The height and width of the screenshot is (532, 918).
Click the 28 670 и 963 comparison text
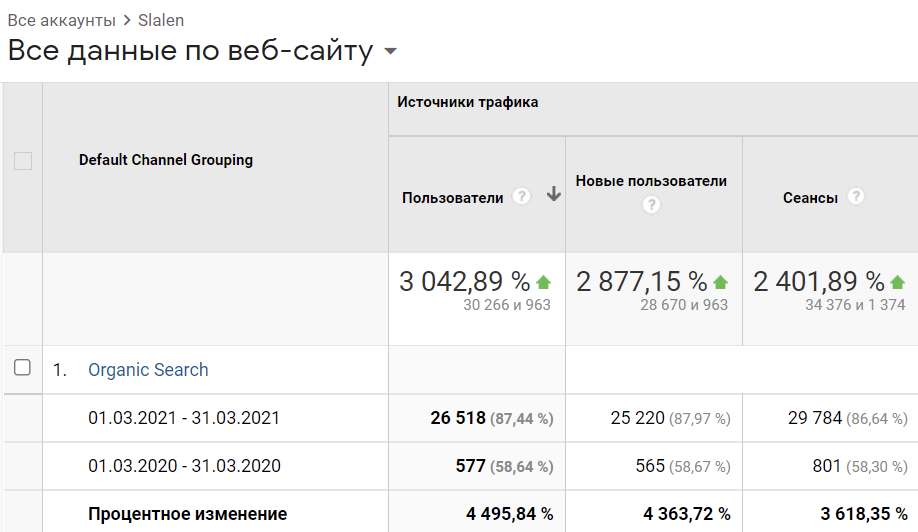684,305
